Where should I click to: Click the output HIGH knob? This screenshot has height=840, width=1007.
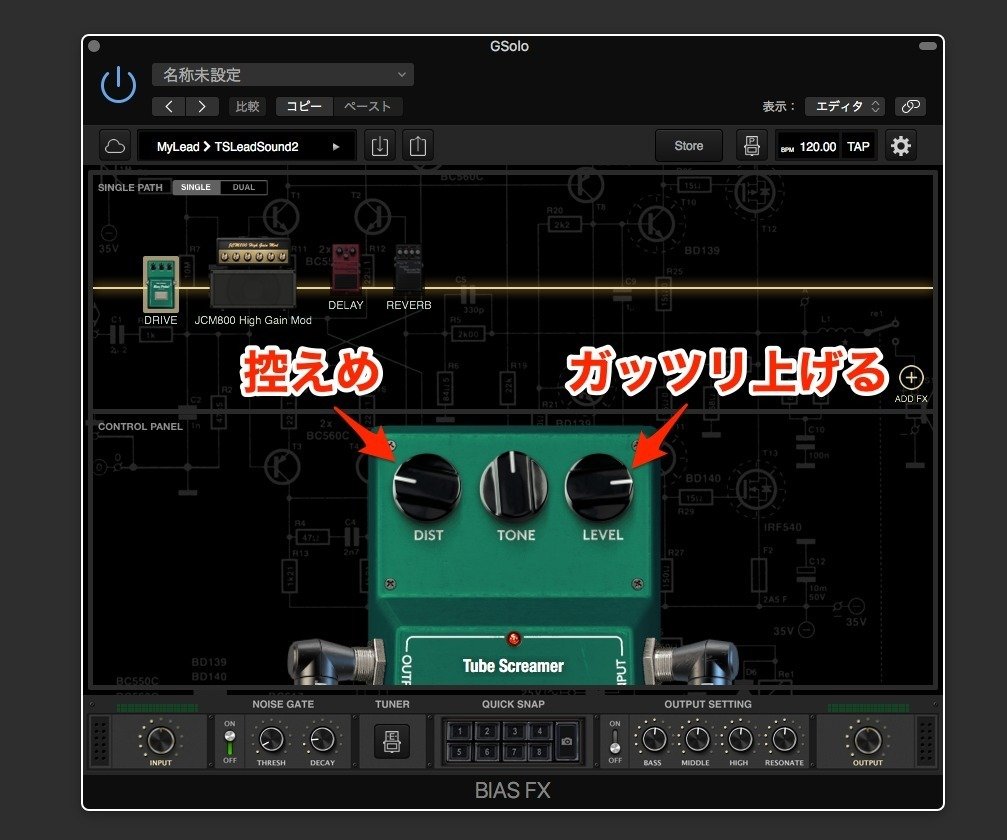click(x=739, y=739)
